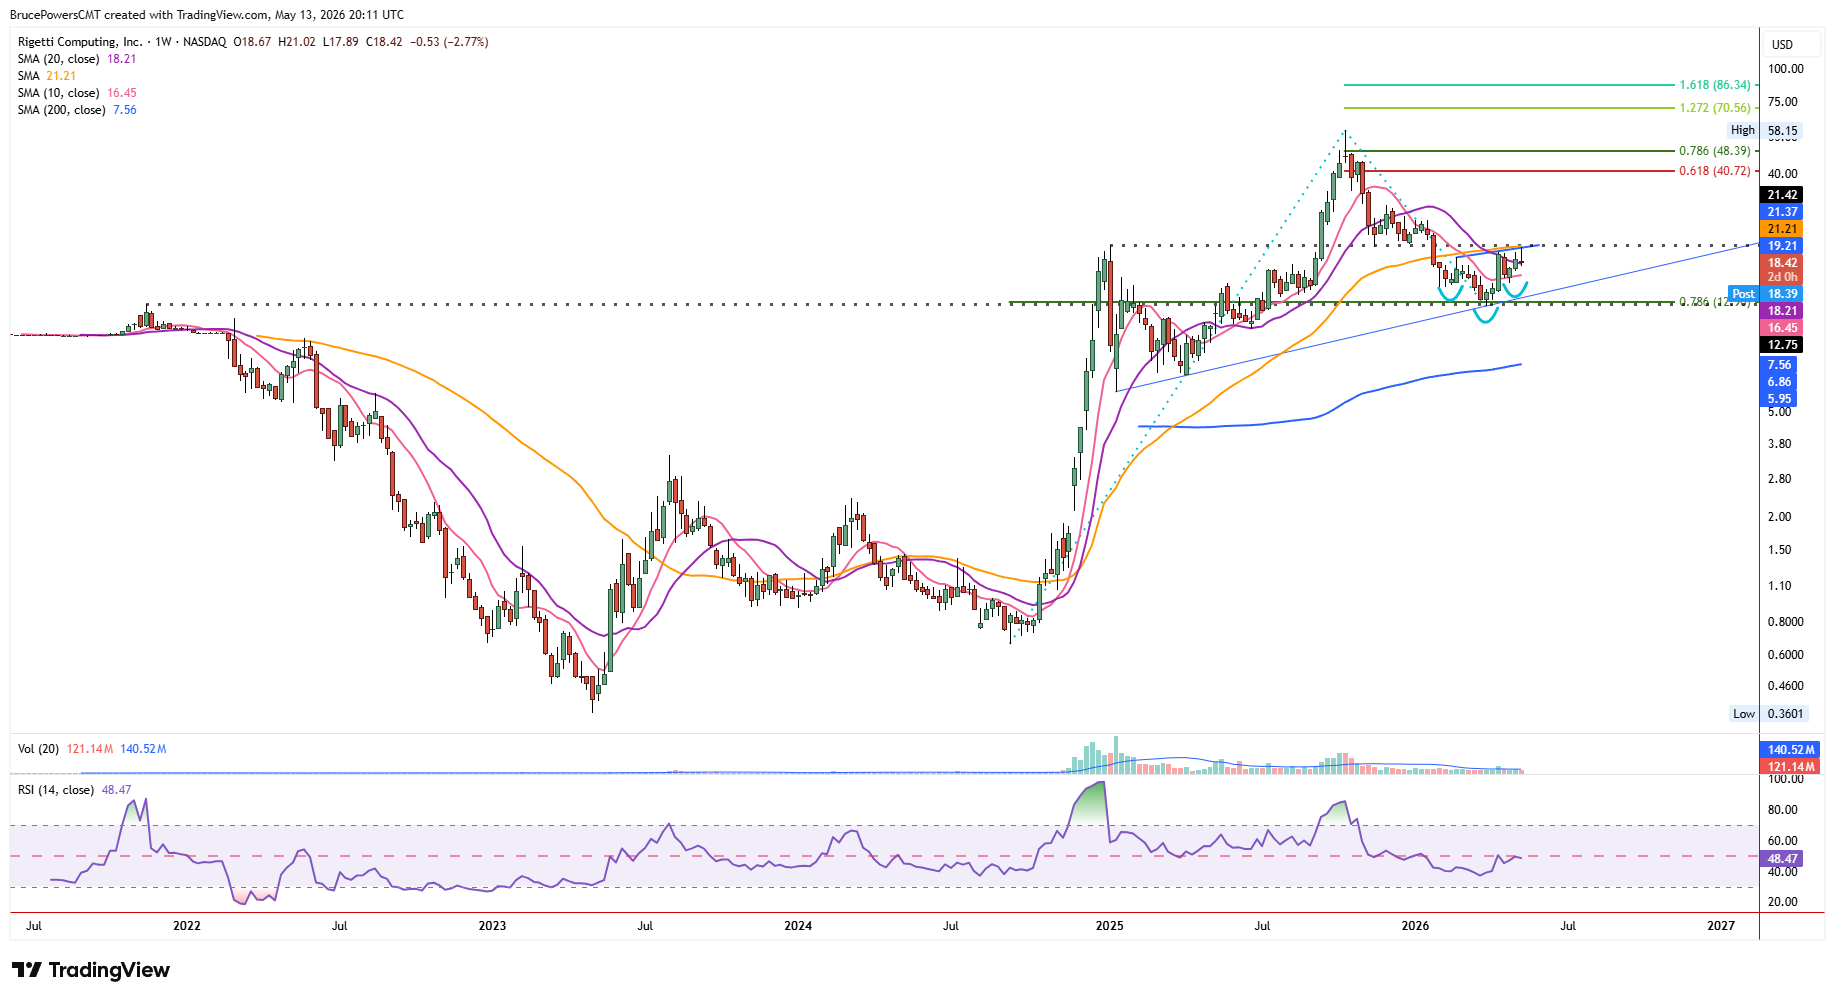Click the black 12.75 price tag
This screenshot has width=1835, height=1000.
click(x=1781, y=345)
